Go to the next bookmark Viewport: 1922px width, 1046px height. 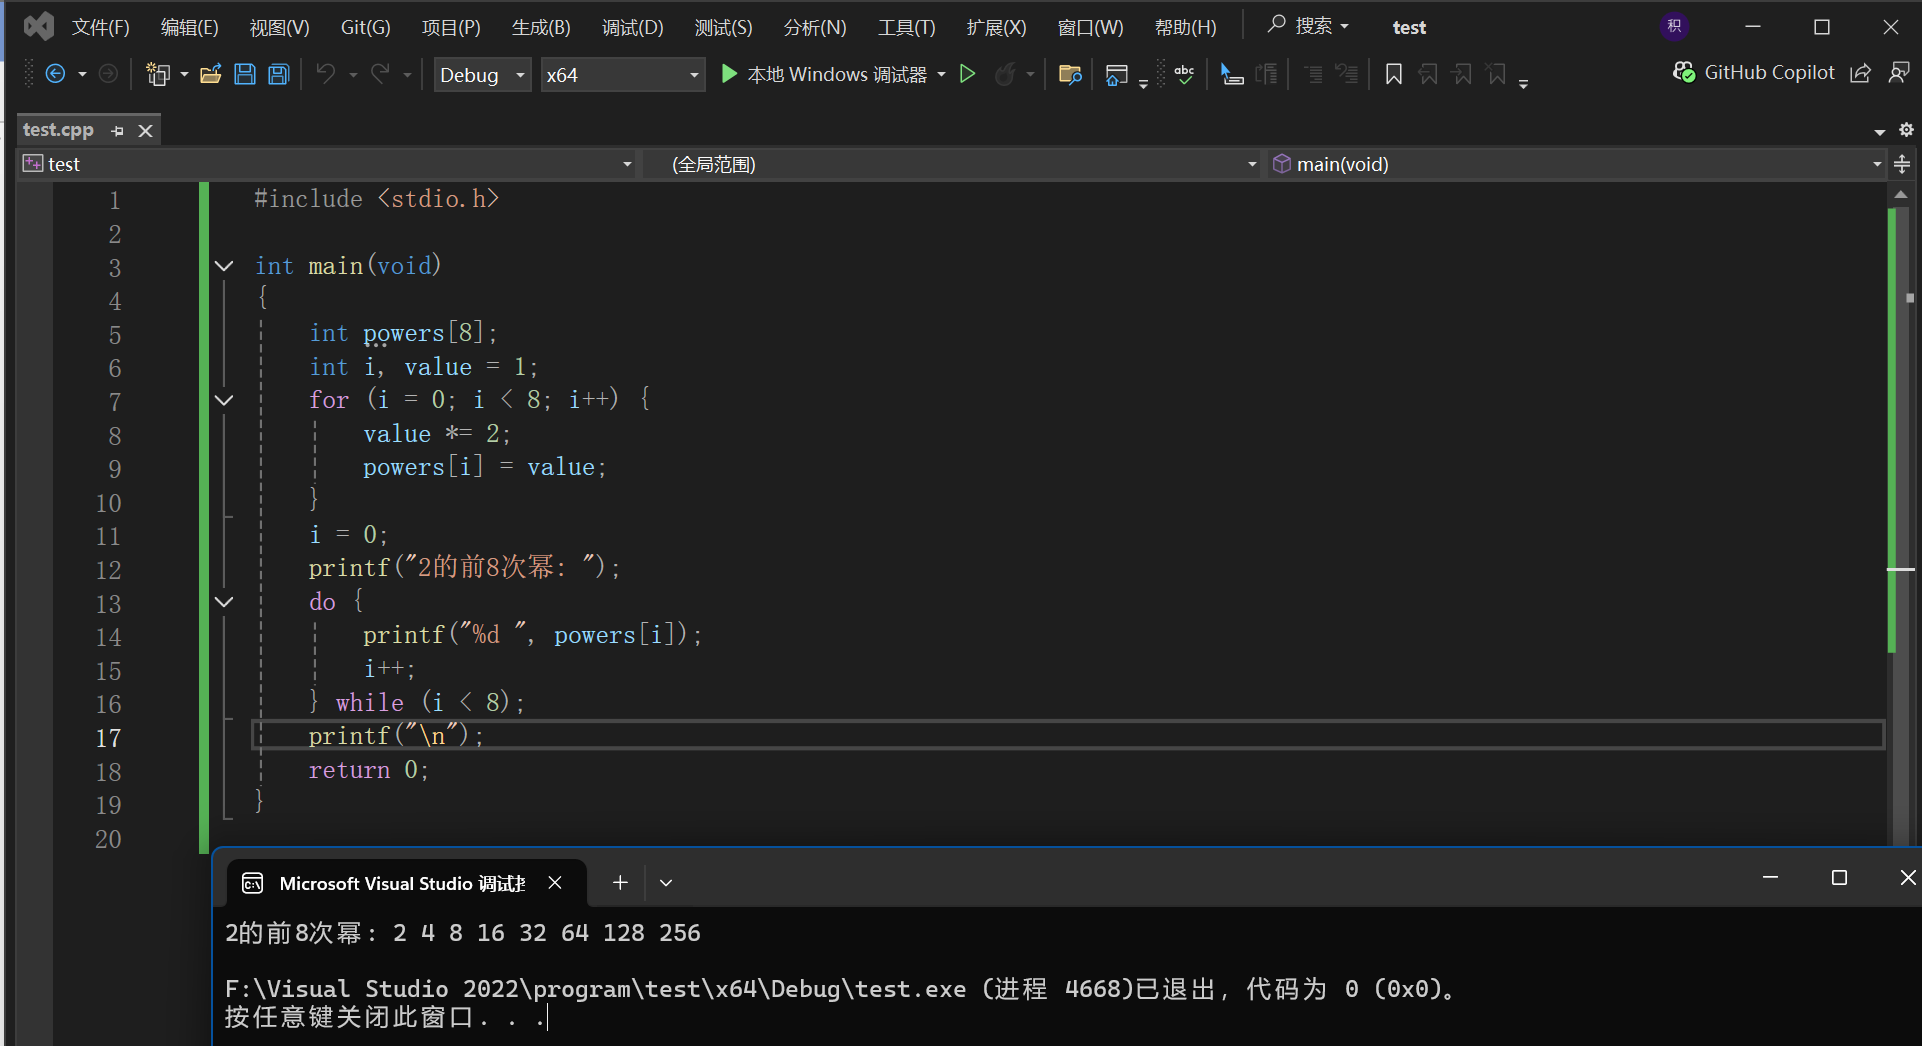[x=1462, y=74]
